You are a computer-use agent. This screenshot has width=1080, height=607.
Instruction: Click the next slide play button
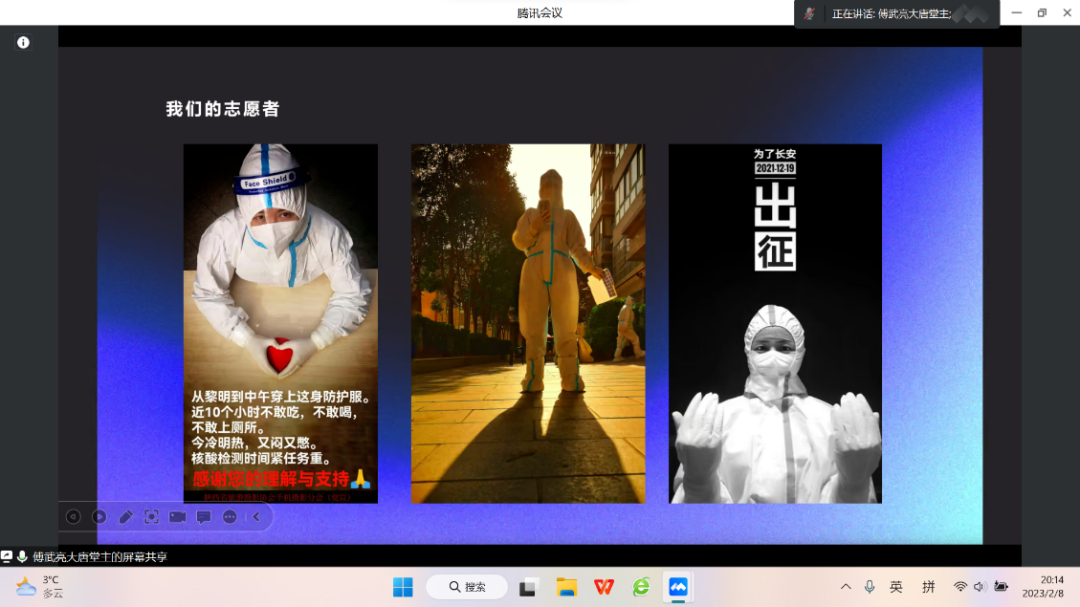coord(99,517)
